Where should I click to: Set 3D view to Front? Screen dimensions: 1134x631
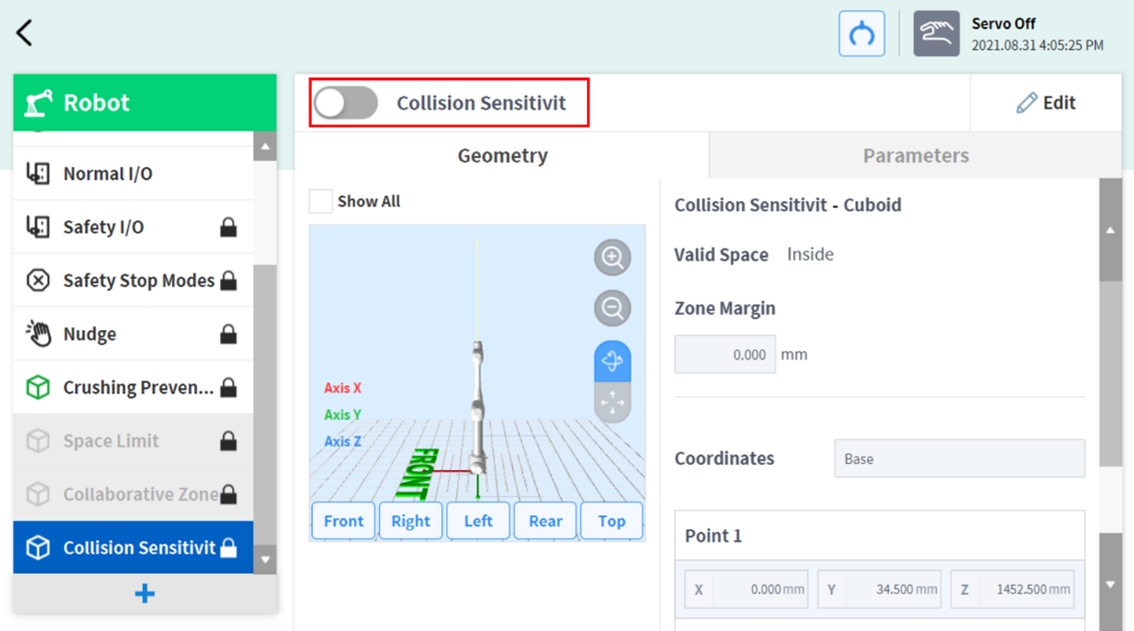point(343,521)
